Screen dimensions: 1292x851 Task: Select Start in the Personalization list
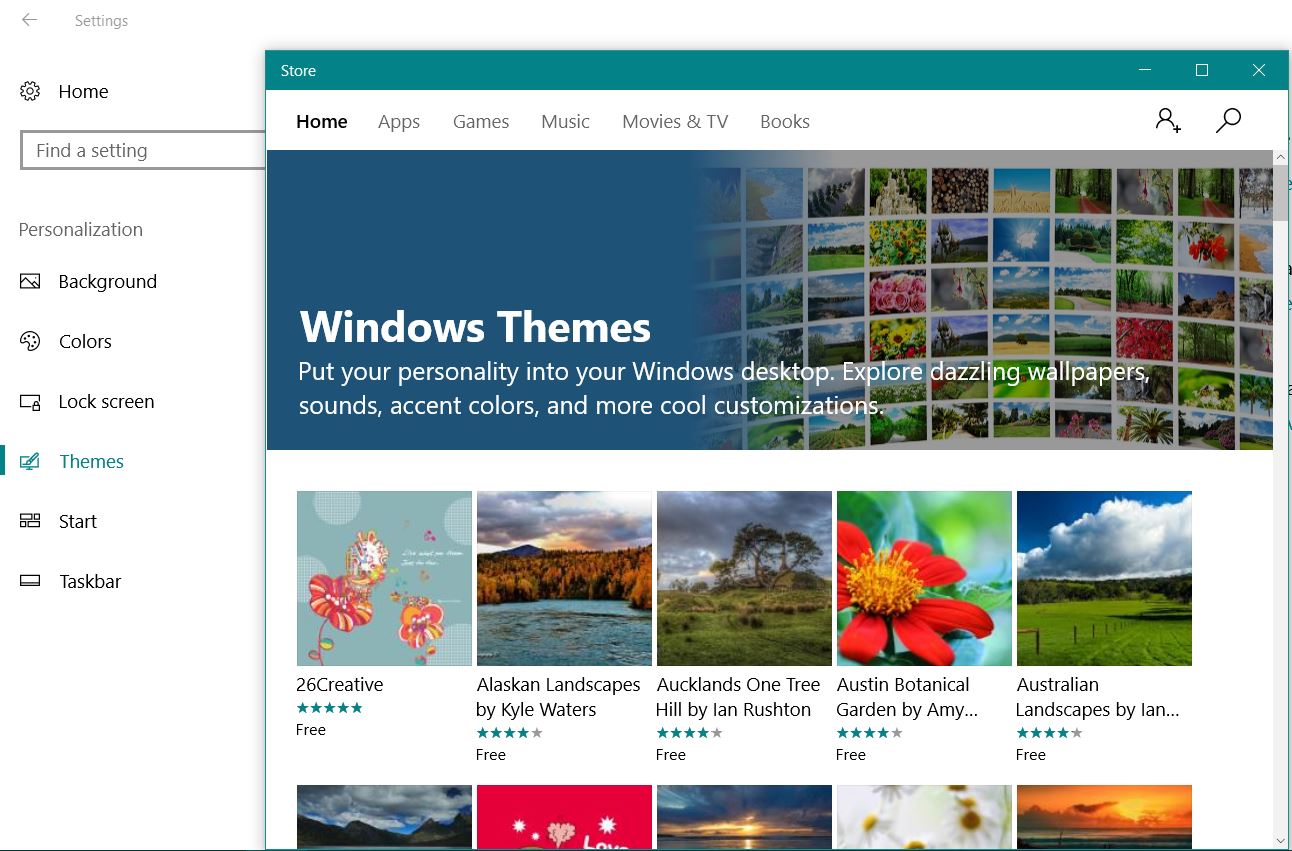click(x=78, y=522)
